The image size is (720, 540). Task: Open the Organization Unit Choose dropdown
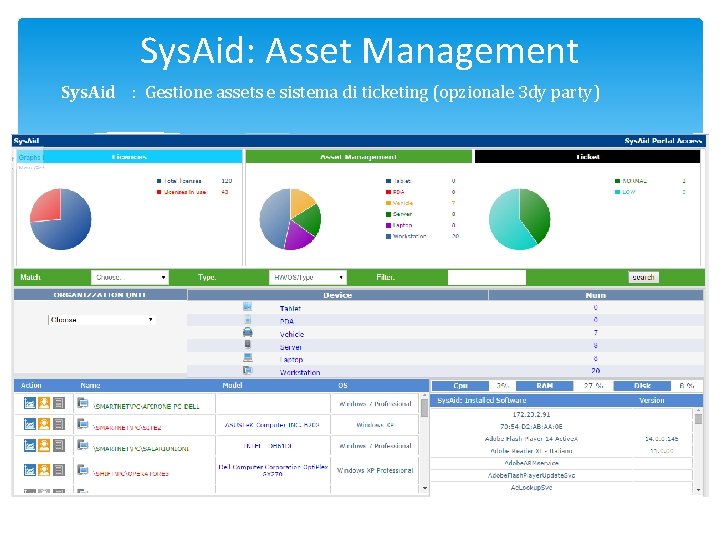tap(101, 320)
